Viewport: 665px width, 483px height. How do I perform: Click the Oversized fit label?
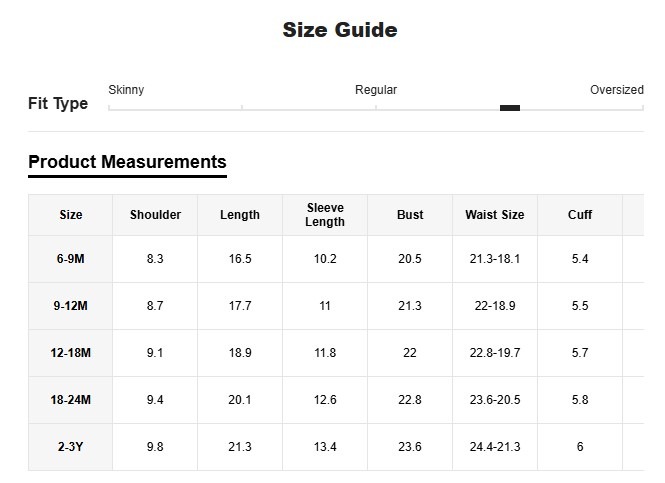pyautogui.click(x=616, y=90)
